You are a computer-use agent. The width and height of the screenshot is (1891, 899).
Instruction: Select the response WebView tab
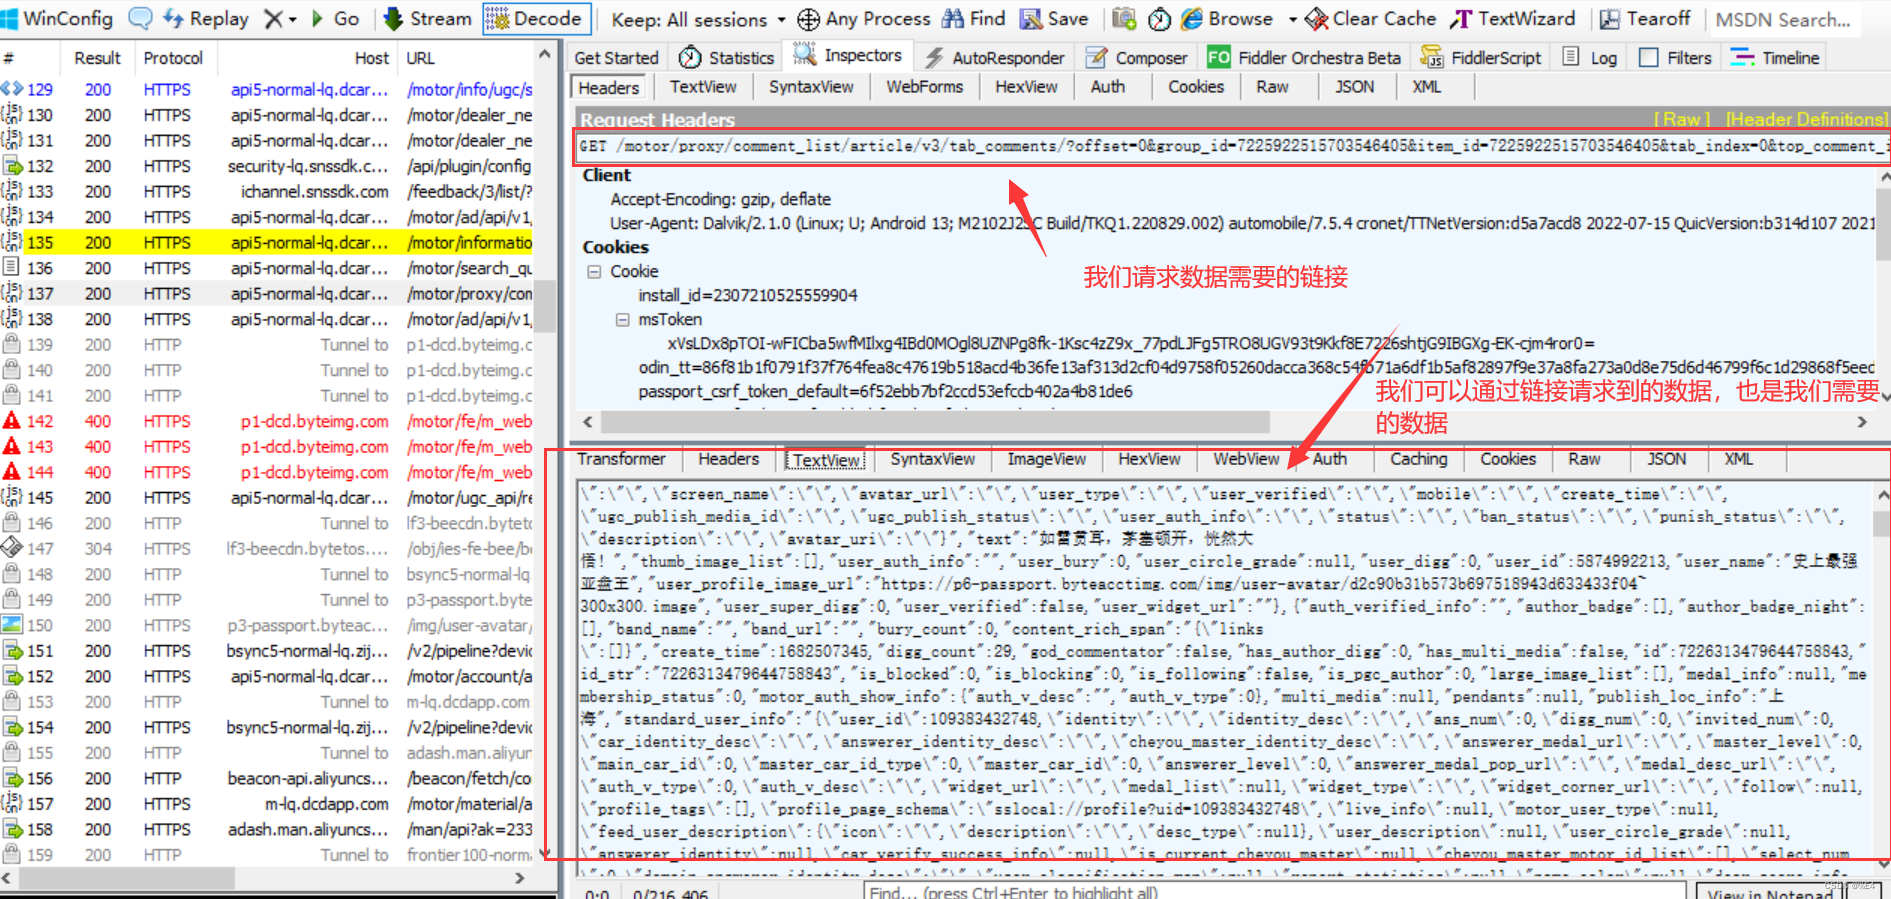pyautogui.click(x=1246, y=459)
